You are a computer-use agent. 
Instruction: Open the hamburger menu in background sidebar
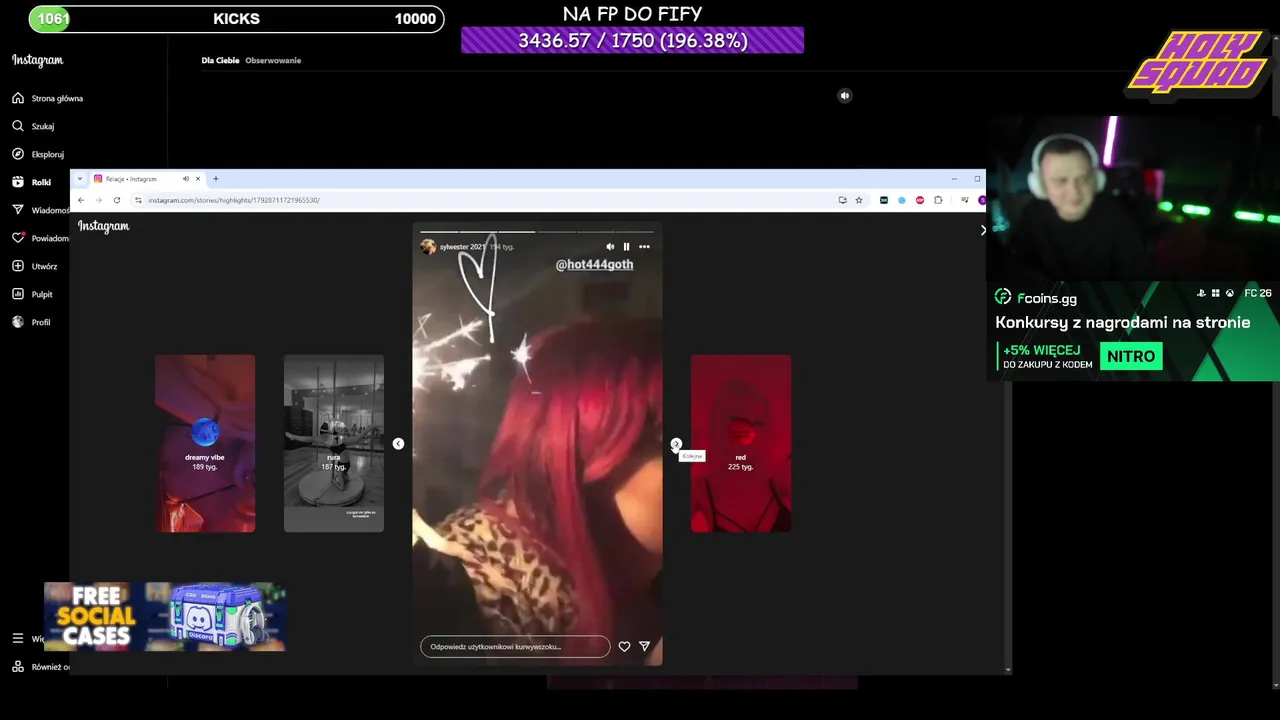[x=18, y=638]
